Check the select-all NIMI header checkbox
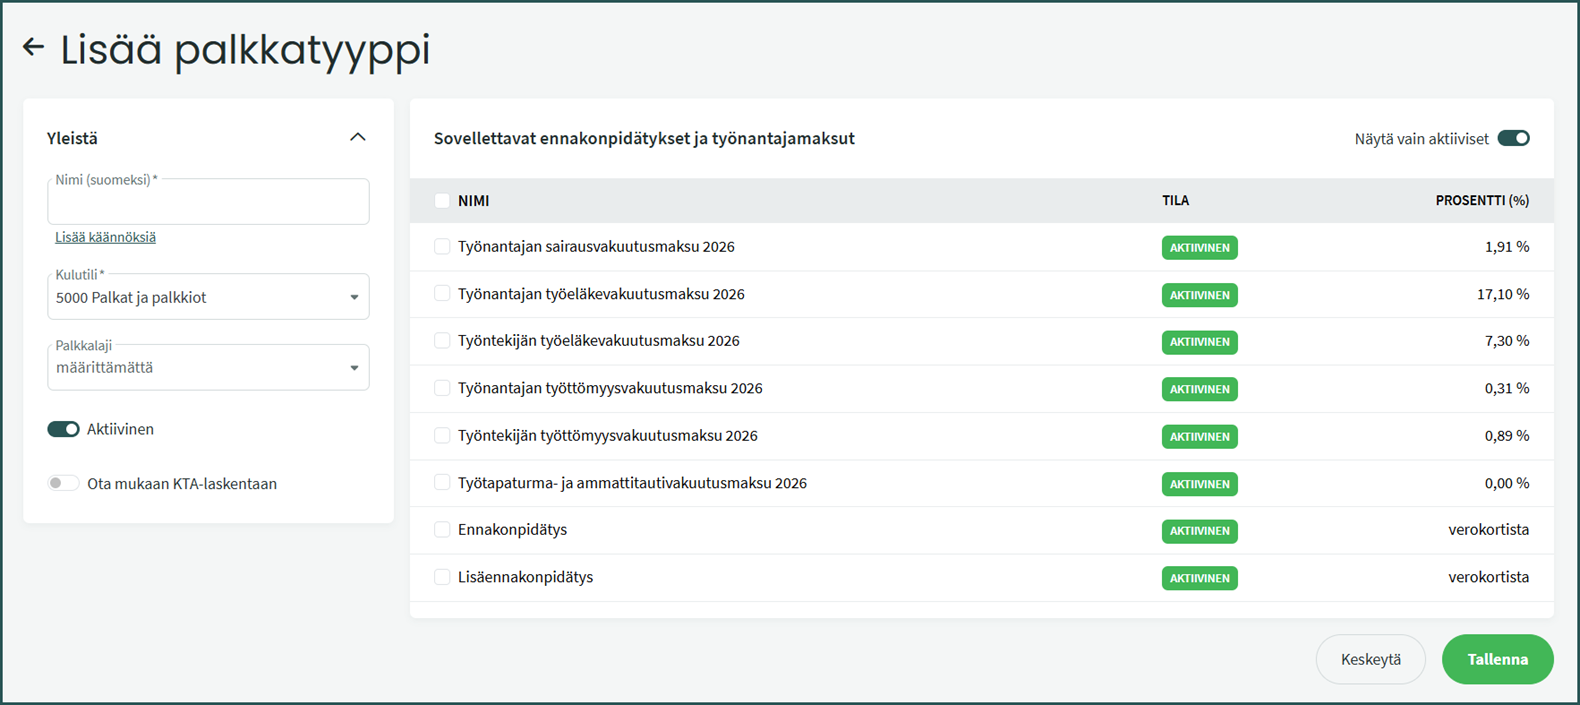Viewport: 1580px width, 705px height. 442,201
